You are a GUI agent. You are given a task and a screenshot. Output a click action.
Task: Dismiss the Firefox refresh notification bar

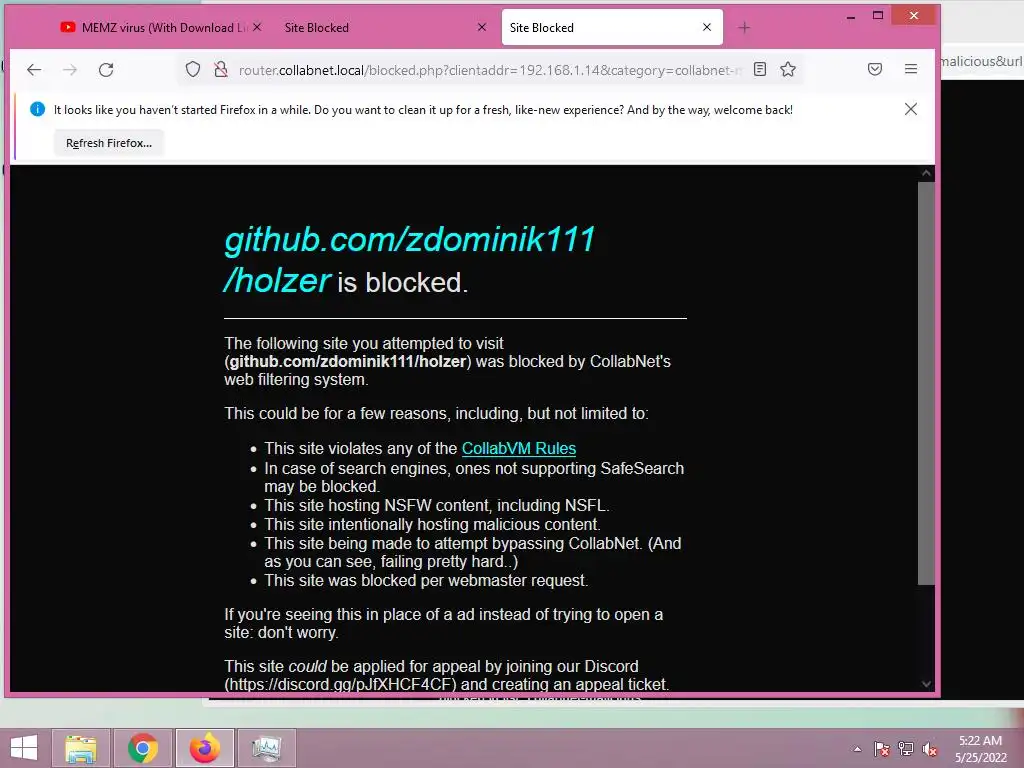[911, 109]
